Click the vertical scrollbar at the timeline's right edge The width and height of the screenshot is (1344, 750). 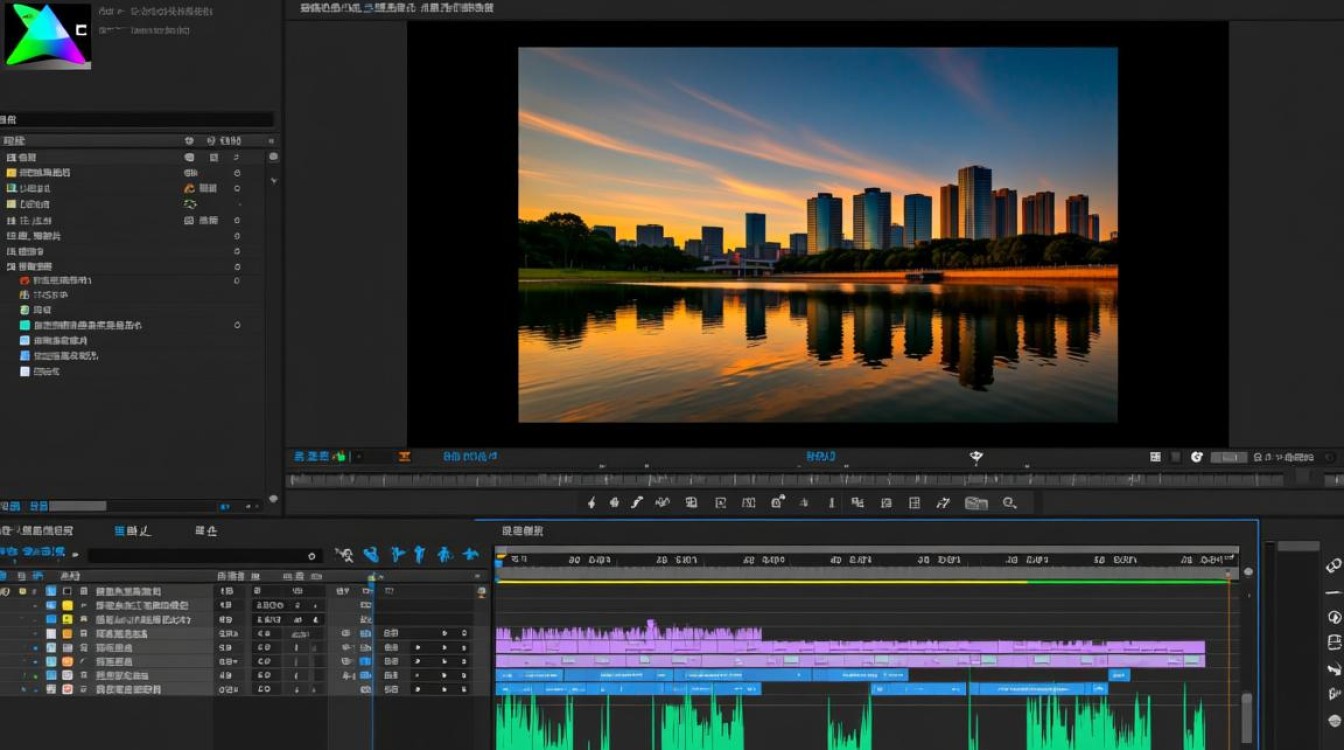[x=1246, y=717]
